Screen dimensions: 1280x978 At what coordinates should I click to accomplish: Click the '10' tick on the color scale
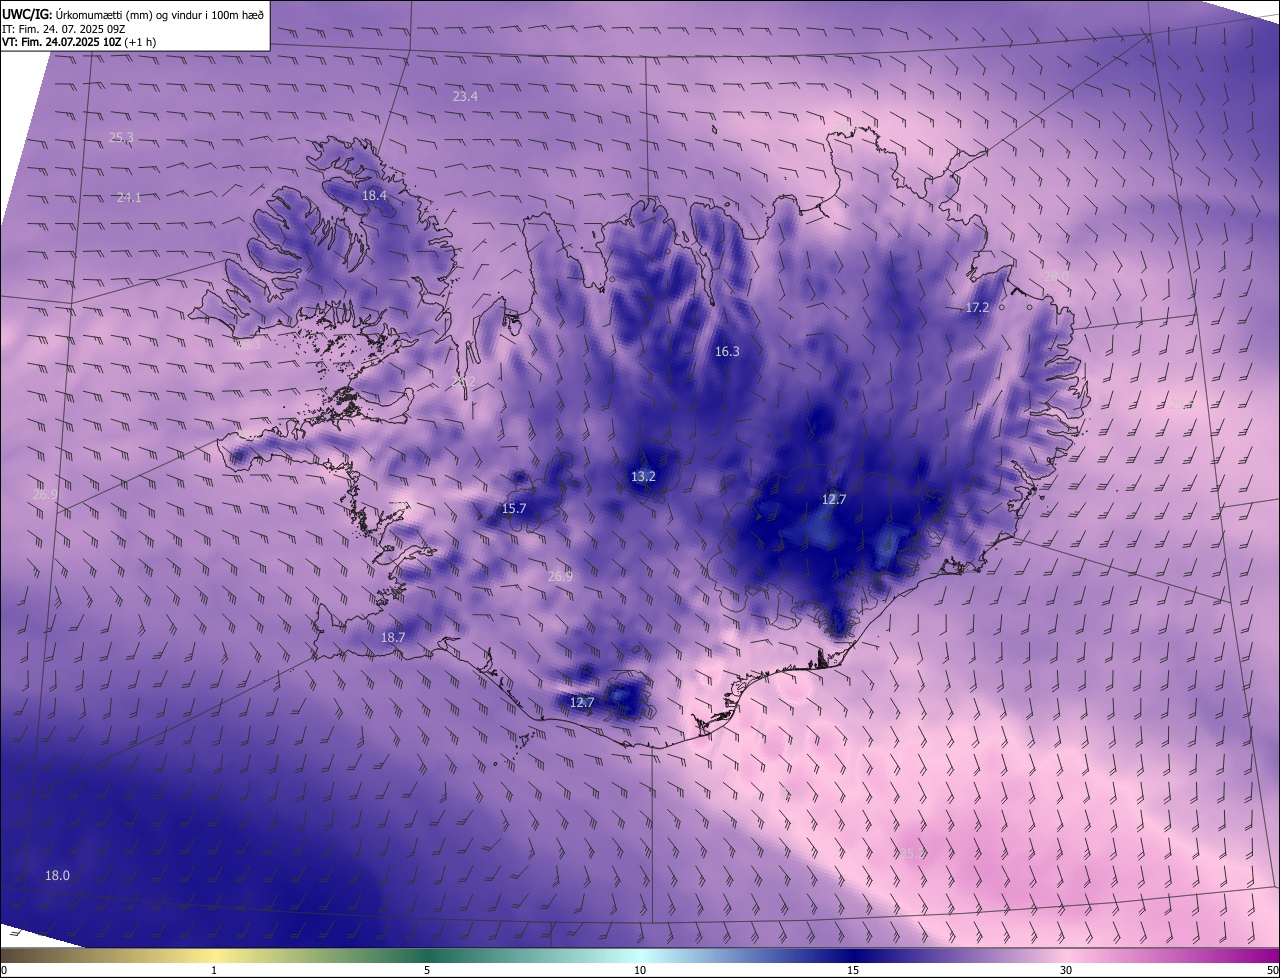(640, 970)
